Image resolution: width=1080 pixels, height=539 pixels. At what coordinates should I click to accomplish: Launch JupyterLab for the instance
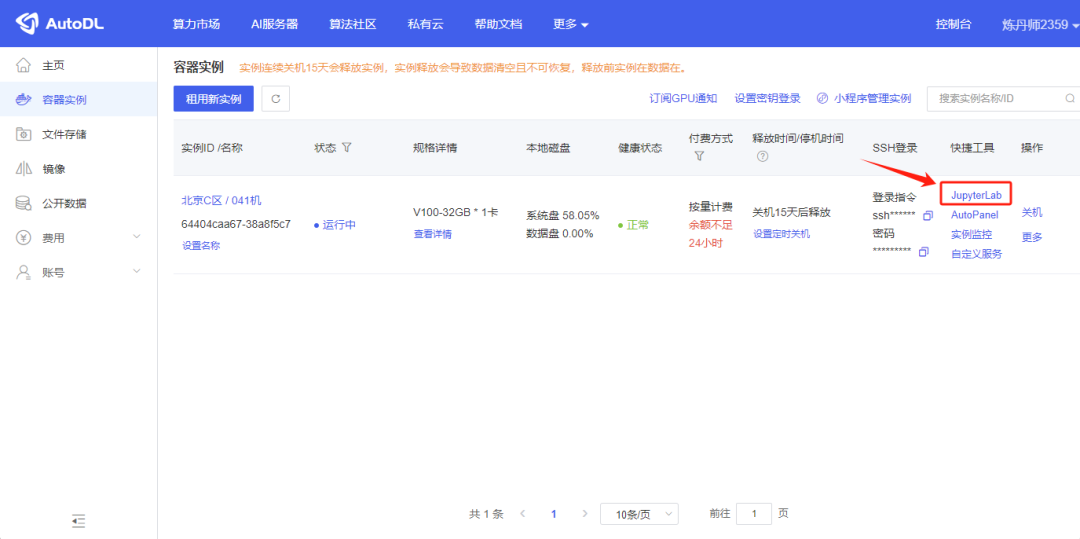click(975, 195)
